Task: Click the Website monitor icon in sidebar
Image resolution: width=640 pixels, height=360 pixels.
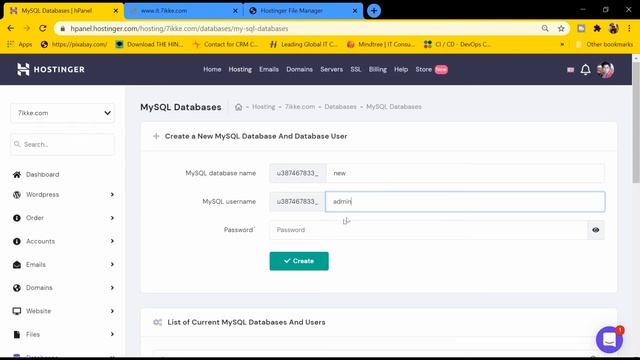Action: [17, 311]
